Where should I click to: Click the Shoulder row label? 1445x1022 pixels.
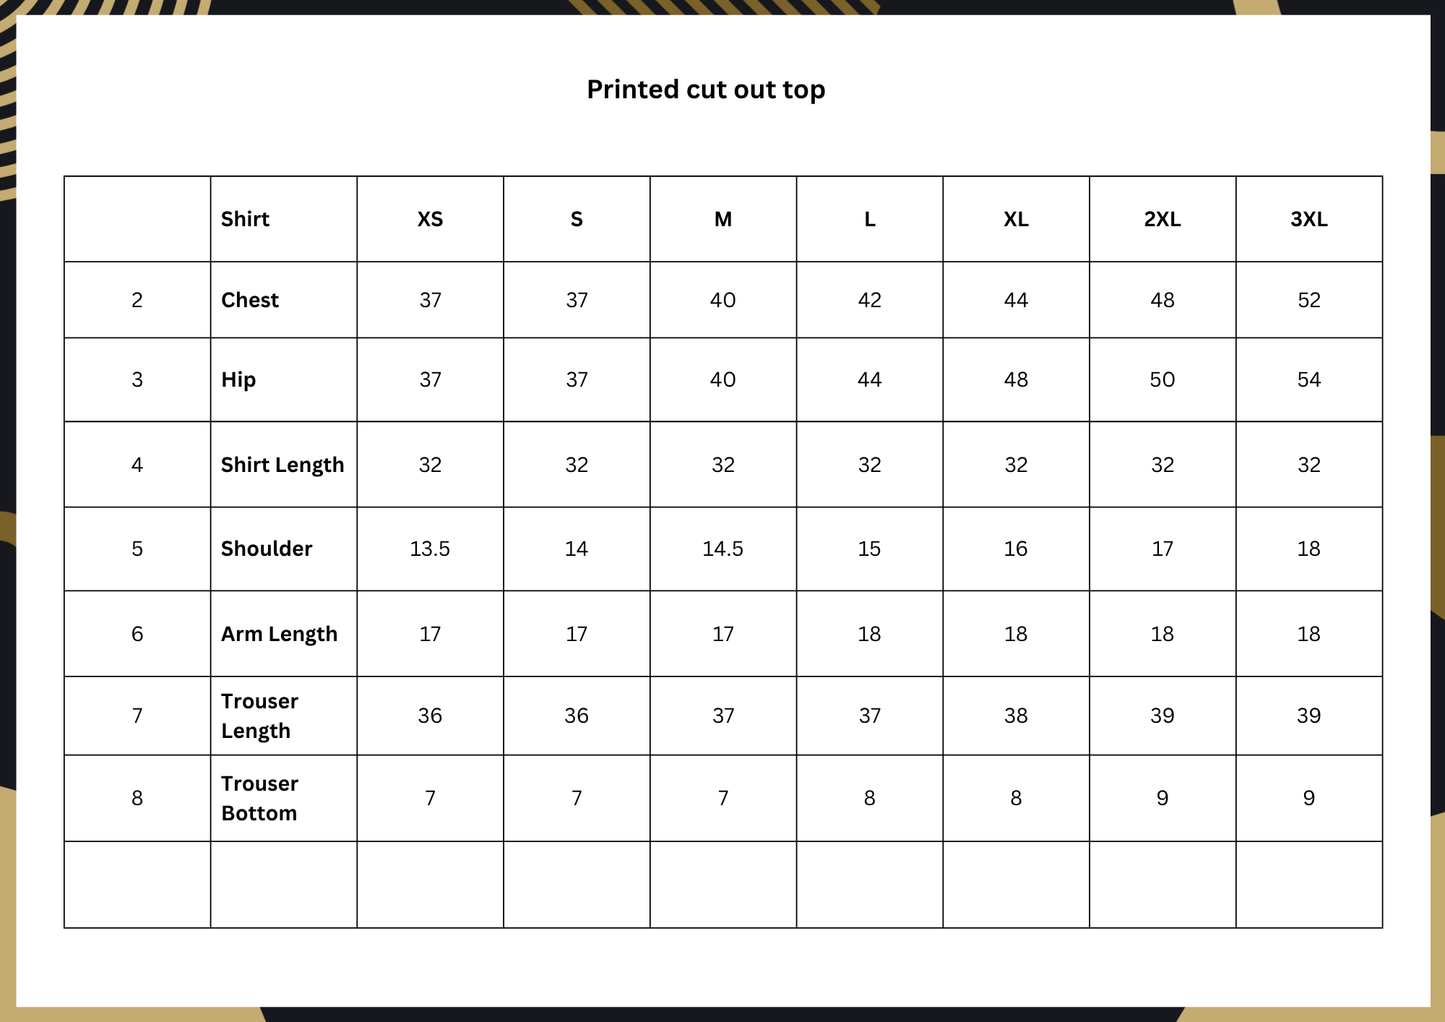266,548
